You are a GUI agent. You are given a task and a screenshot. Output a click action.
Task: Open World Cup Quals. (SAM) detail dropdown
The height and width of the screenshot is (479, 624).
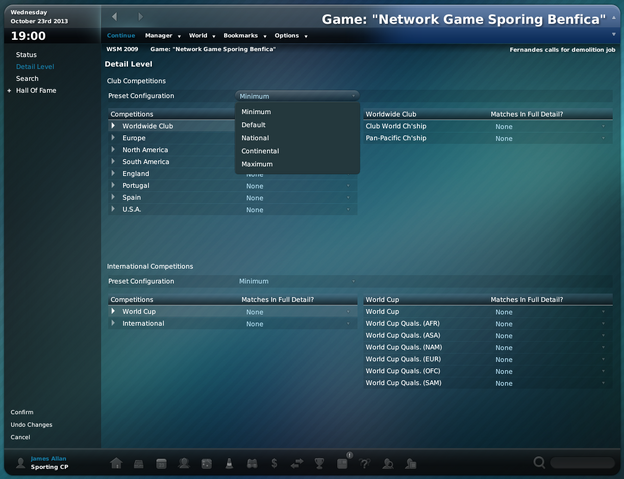[550, 383]
